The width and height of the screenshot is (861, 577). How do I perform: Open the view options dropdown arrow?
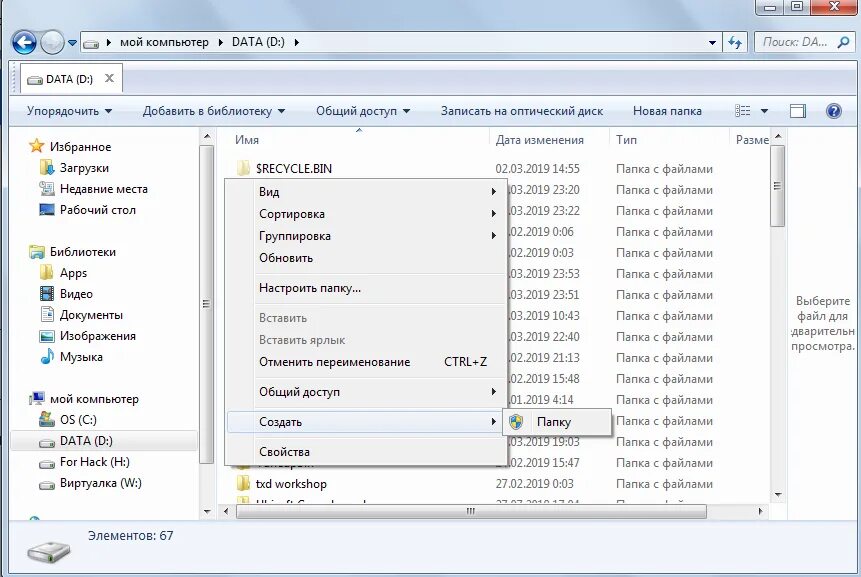pyautogui.click(x=764, y=111)
